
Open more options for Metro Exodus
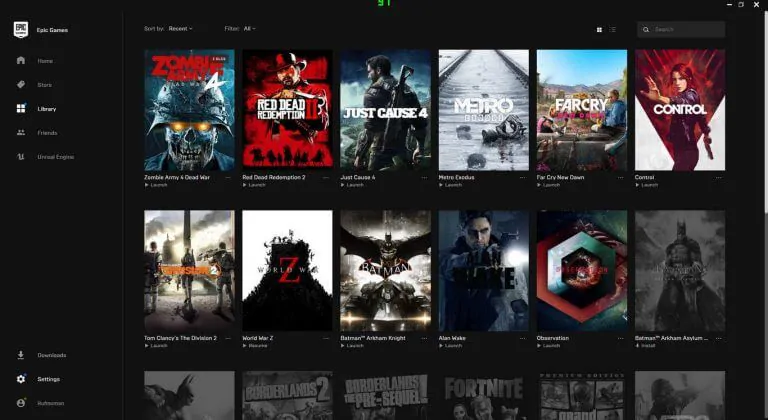[x=523, y=177]
